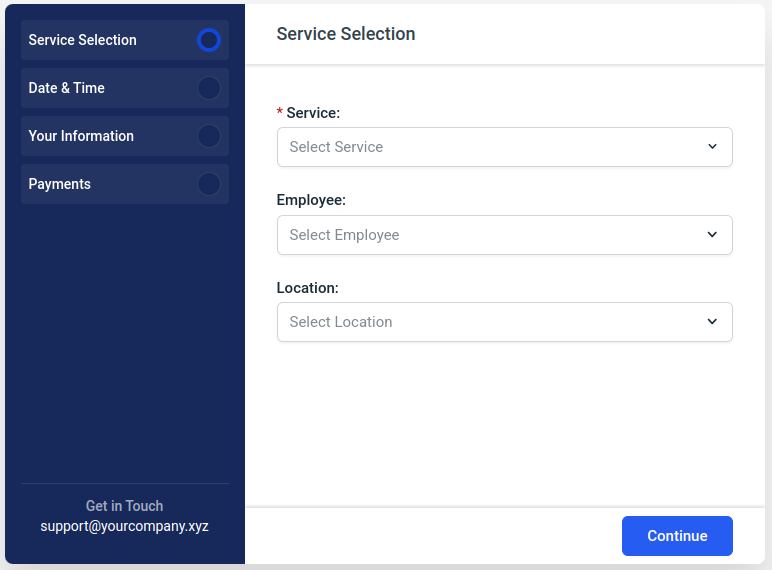Click the chevron arrow in Location field
The height and width of the screenshot is (570, 772).
click(x=712, y=322)
